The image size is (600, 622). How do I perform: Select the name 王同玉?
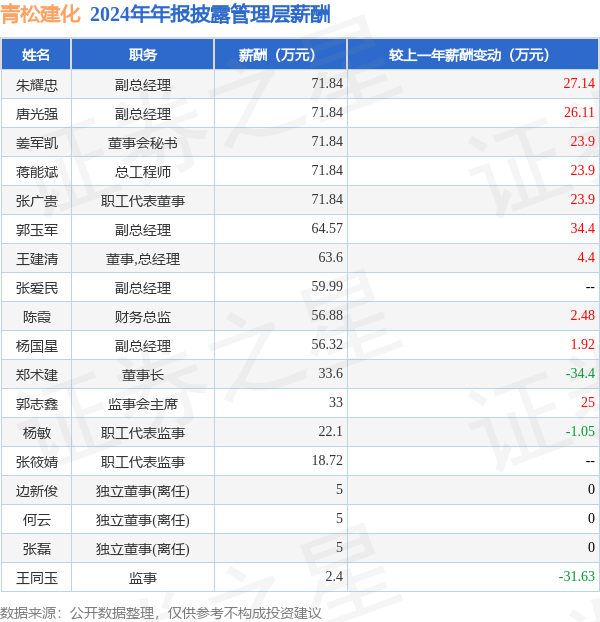tap(36, 578)
